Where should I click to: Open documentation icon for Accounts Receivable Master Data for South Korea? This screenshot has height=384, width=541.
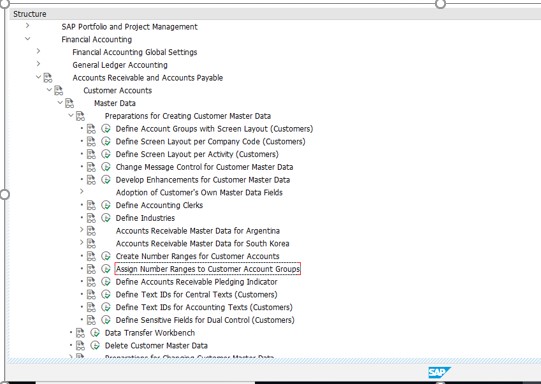[x=91, y=244]
